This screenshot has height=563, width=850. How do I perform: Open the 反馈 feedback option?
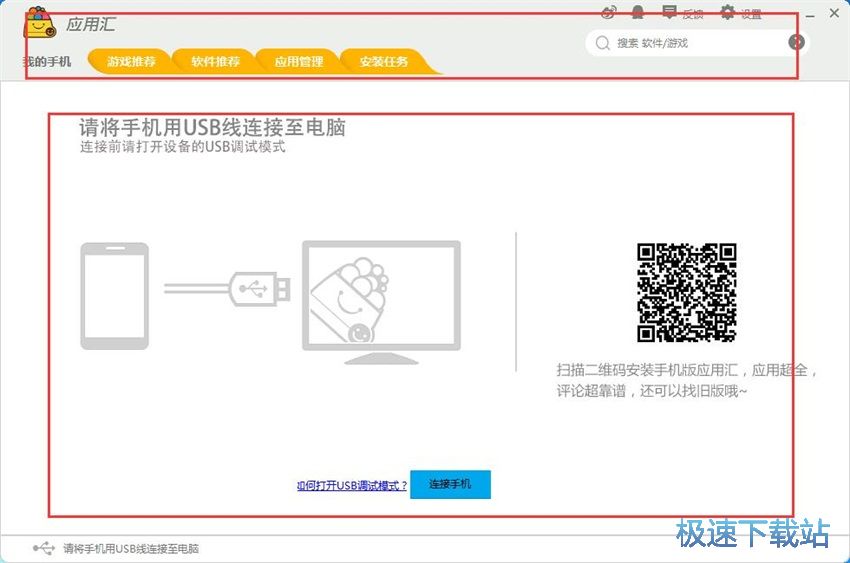pos(683,13)
